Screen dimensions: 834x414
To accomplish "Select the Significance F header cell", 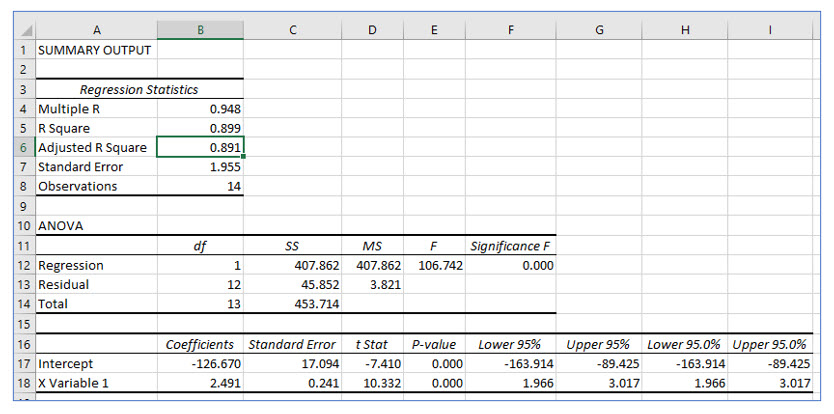I will pyautogui.click(x=511, y=246).
